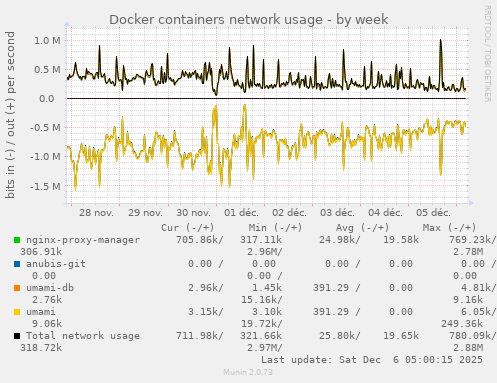Click the black Total network usage swatch

pyautogui.click(x=17, y=336)
